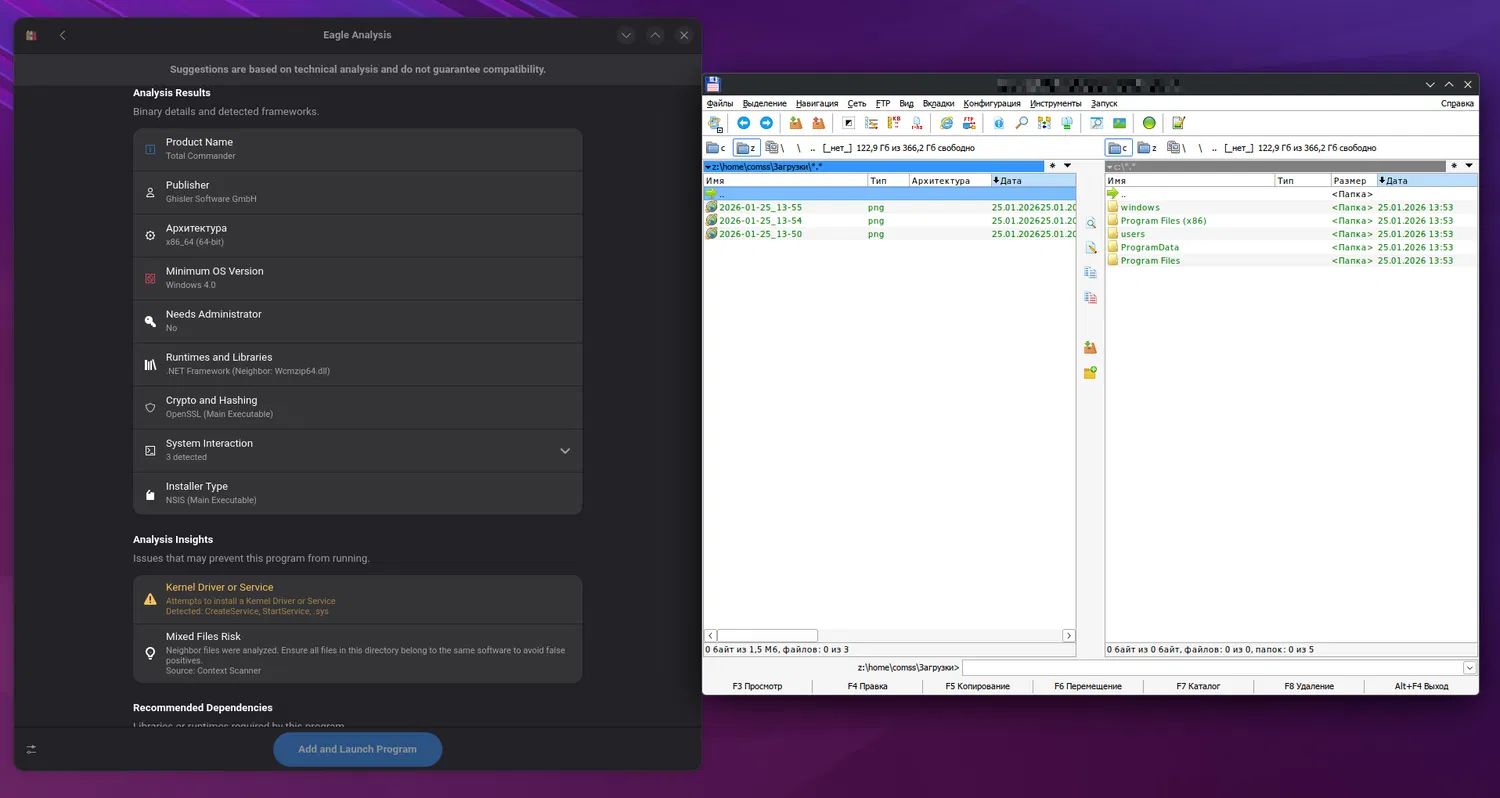The height and width of the screenshot is (798, 1500).
Task: Click the New folder icon between panels
Action: [1090, 373]
